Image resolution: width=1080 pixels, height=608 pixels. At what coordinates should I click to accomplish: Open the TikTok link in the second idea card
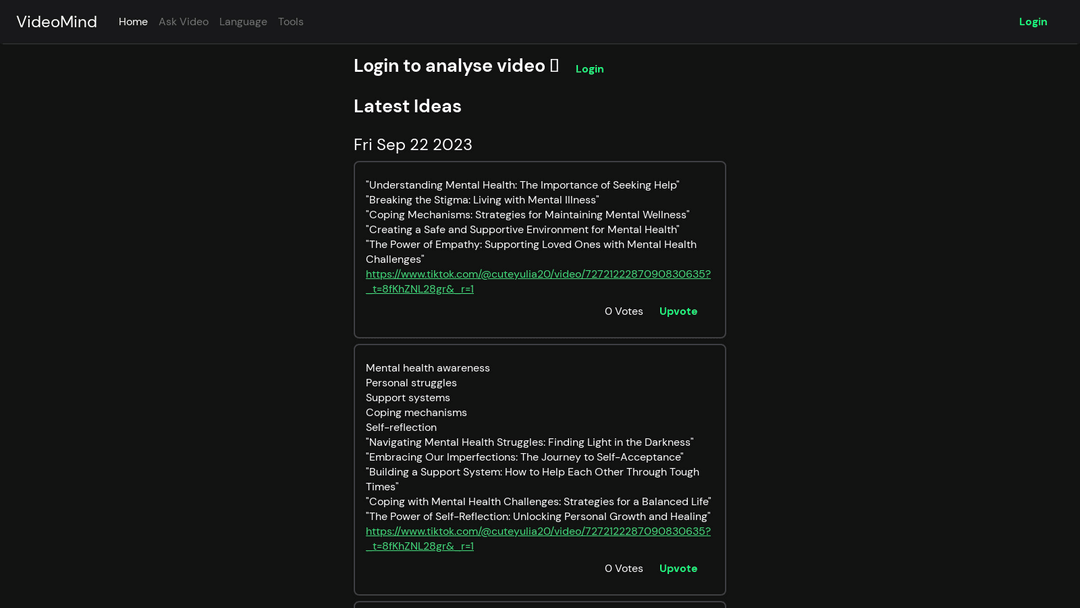(538, 531)
